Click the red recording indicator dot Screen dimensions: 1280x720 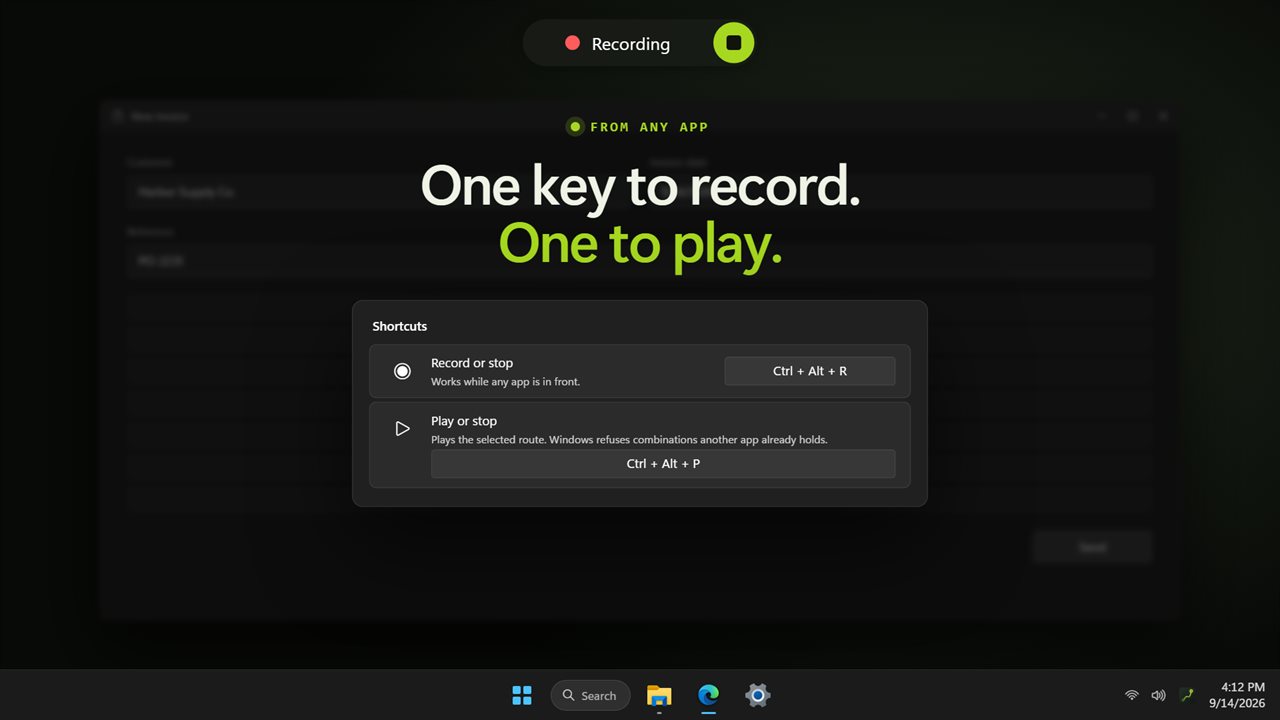click(572, 43)
